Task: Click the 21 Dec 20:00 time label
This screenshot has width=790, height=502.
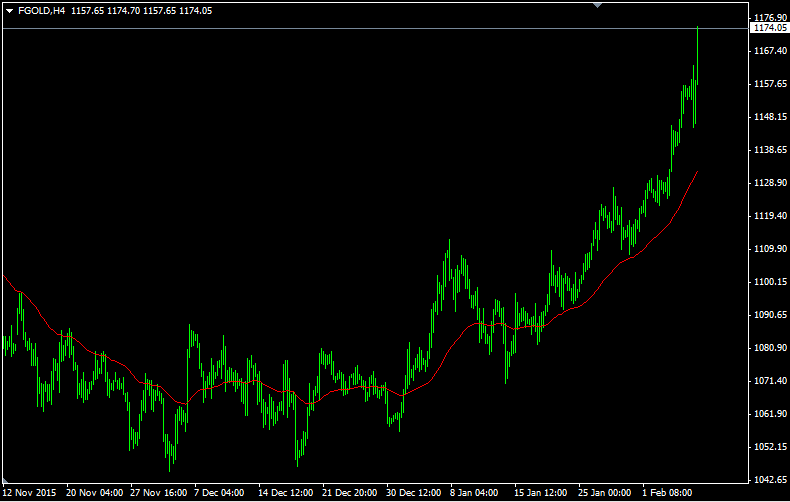Action: tap(350, 492)
